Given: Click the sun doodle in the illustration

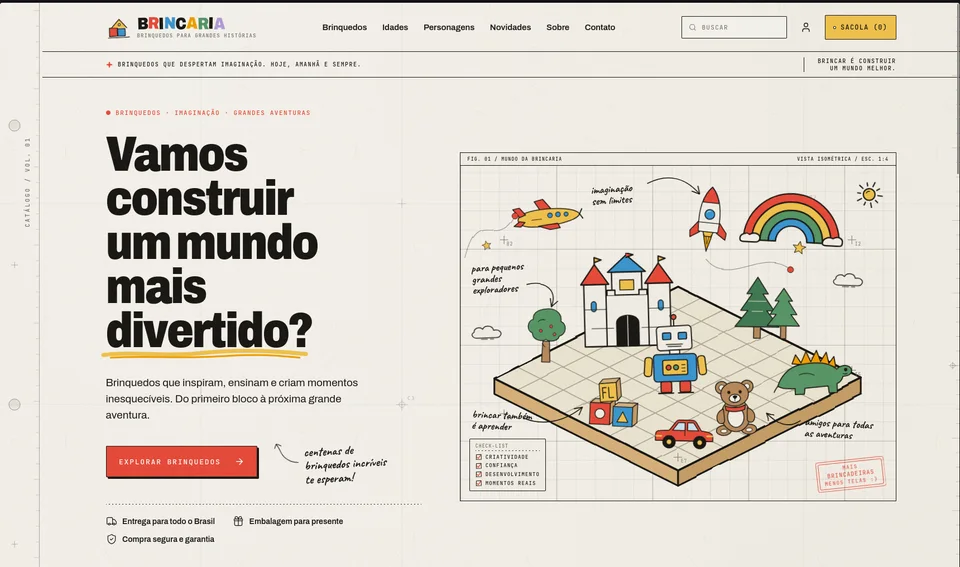Looking at the screenshot, I should click(869, 195).
